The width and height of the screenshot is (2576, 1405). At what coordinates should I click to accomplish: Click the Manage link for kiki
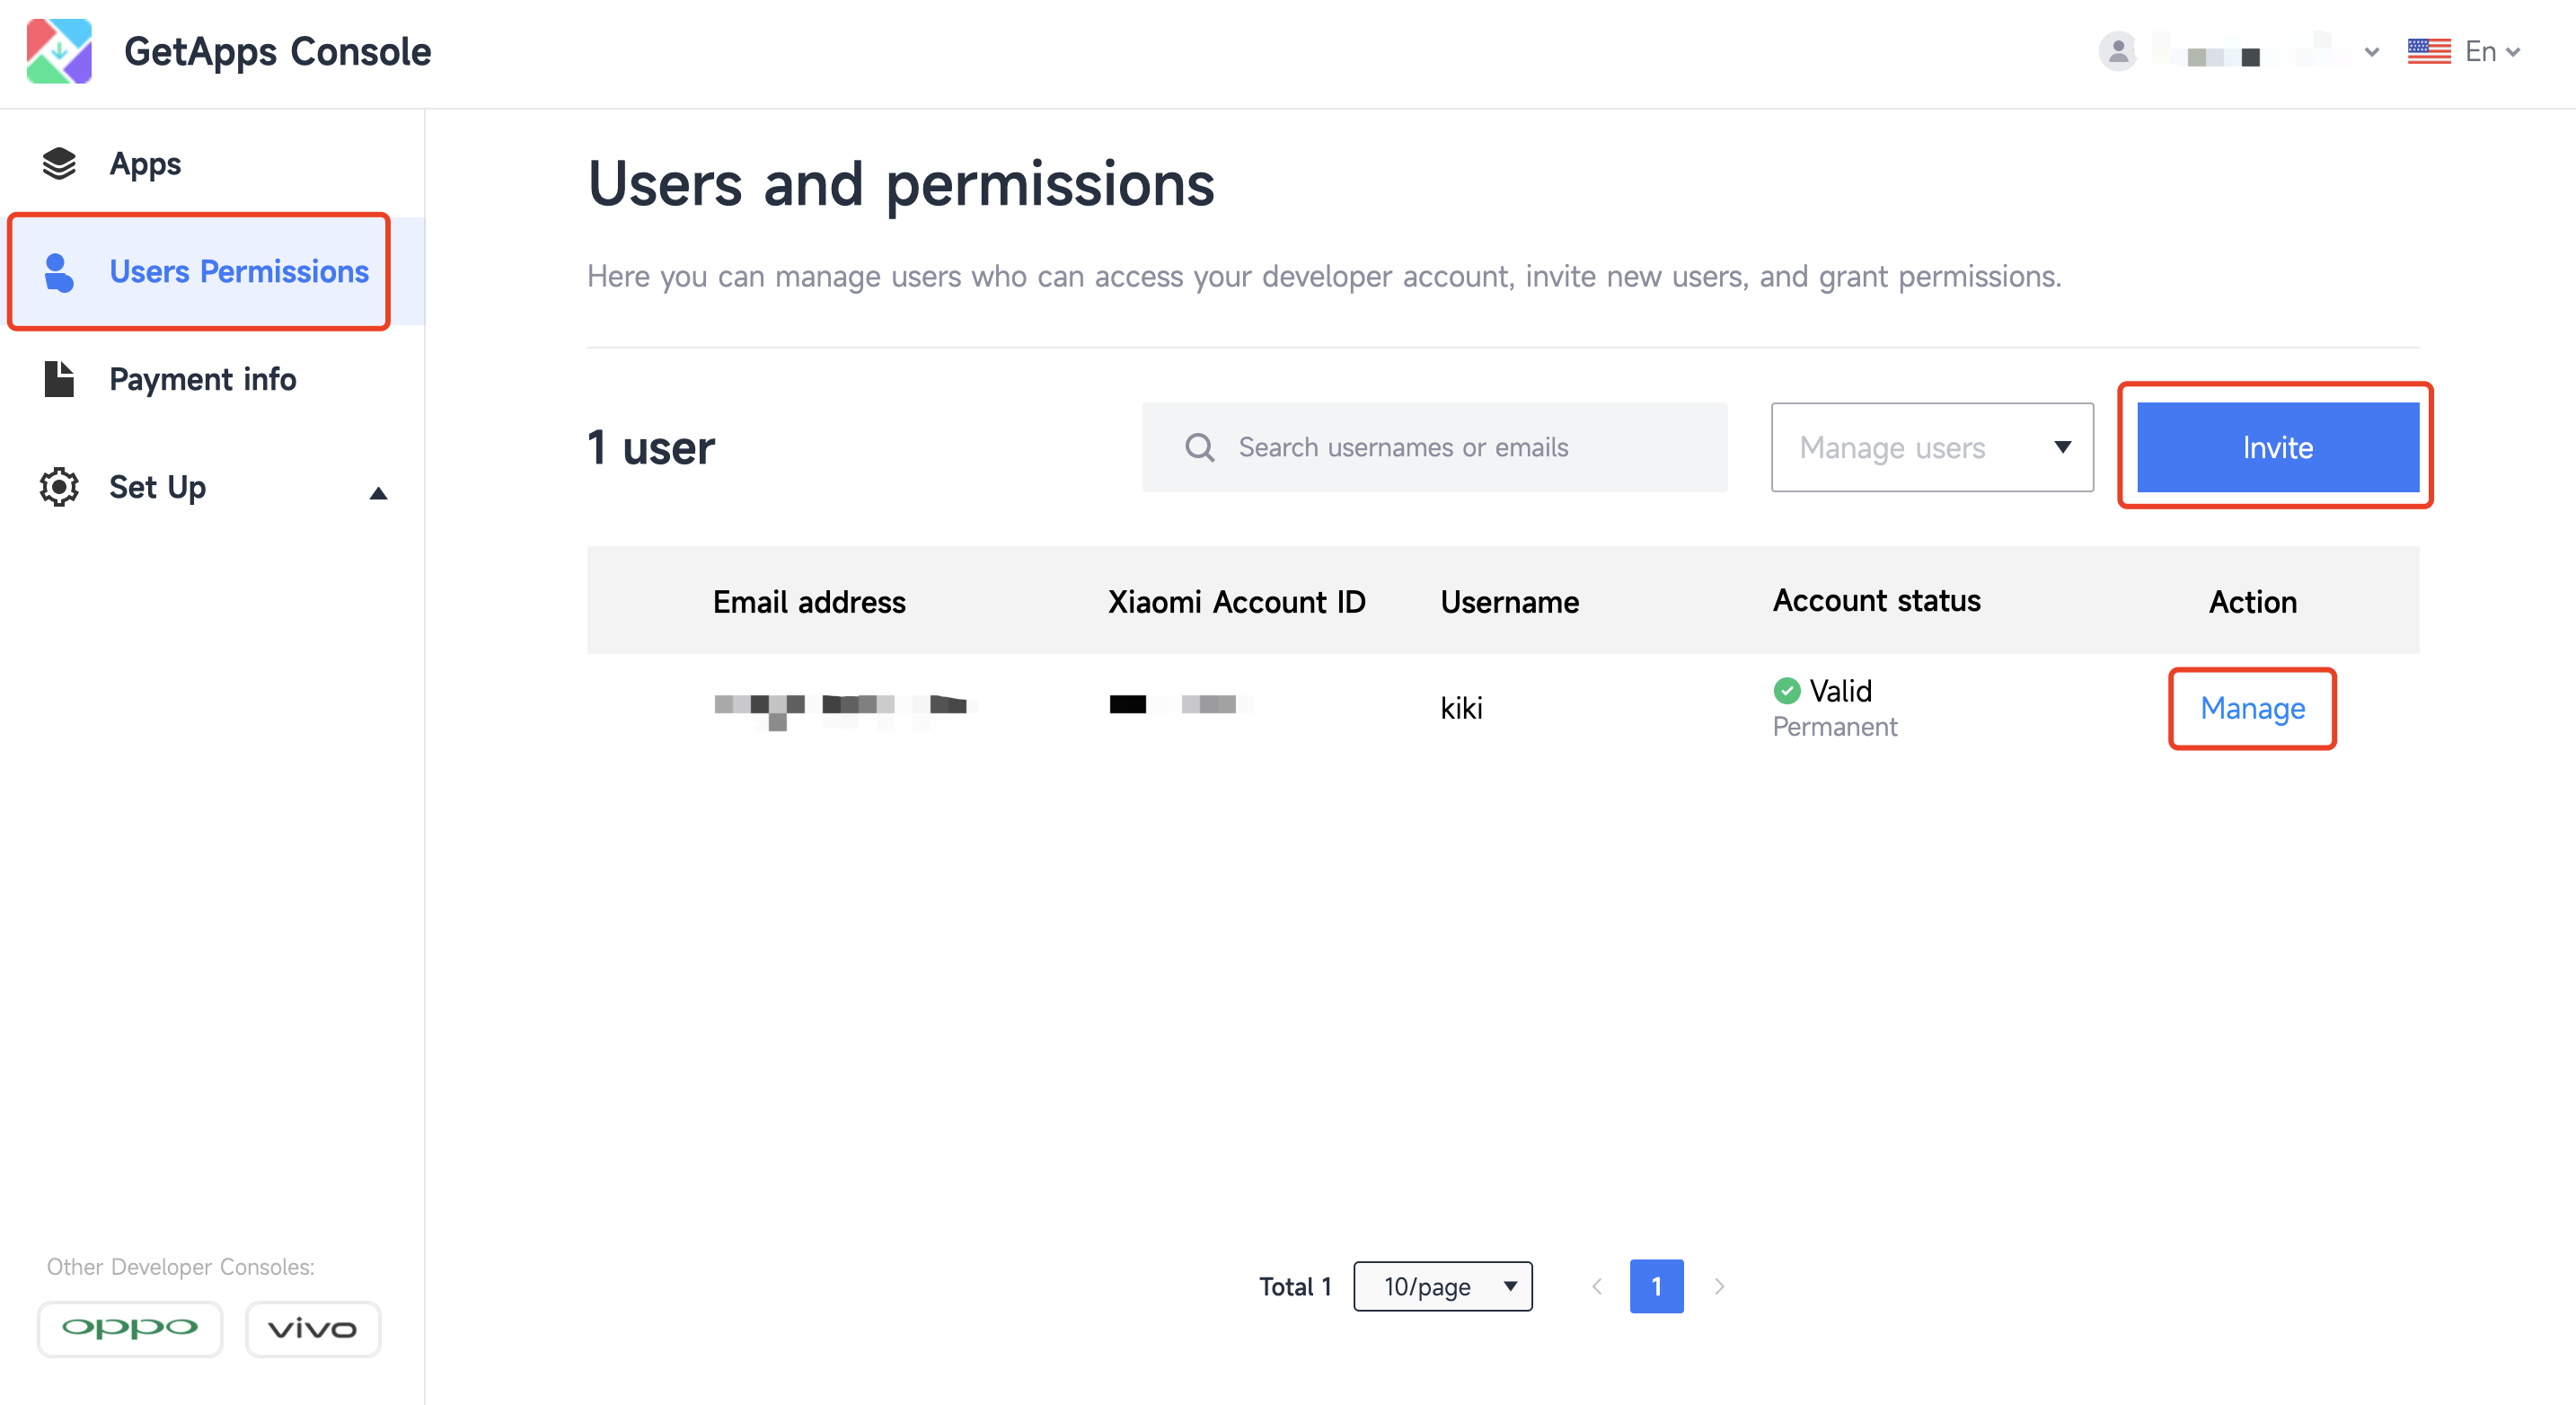[x=2251, y=708]
